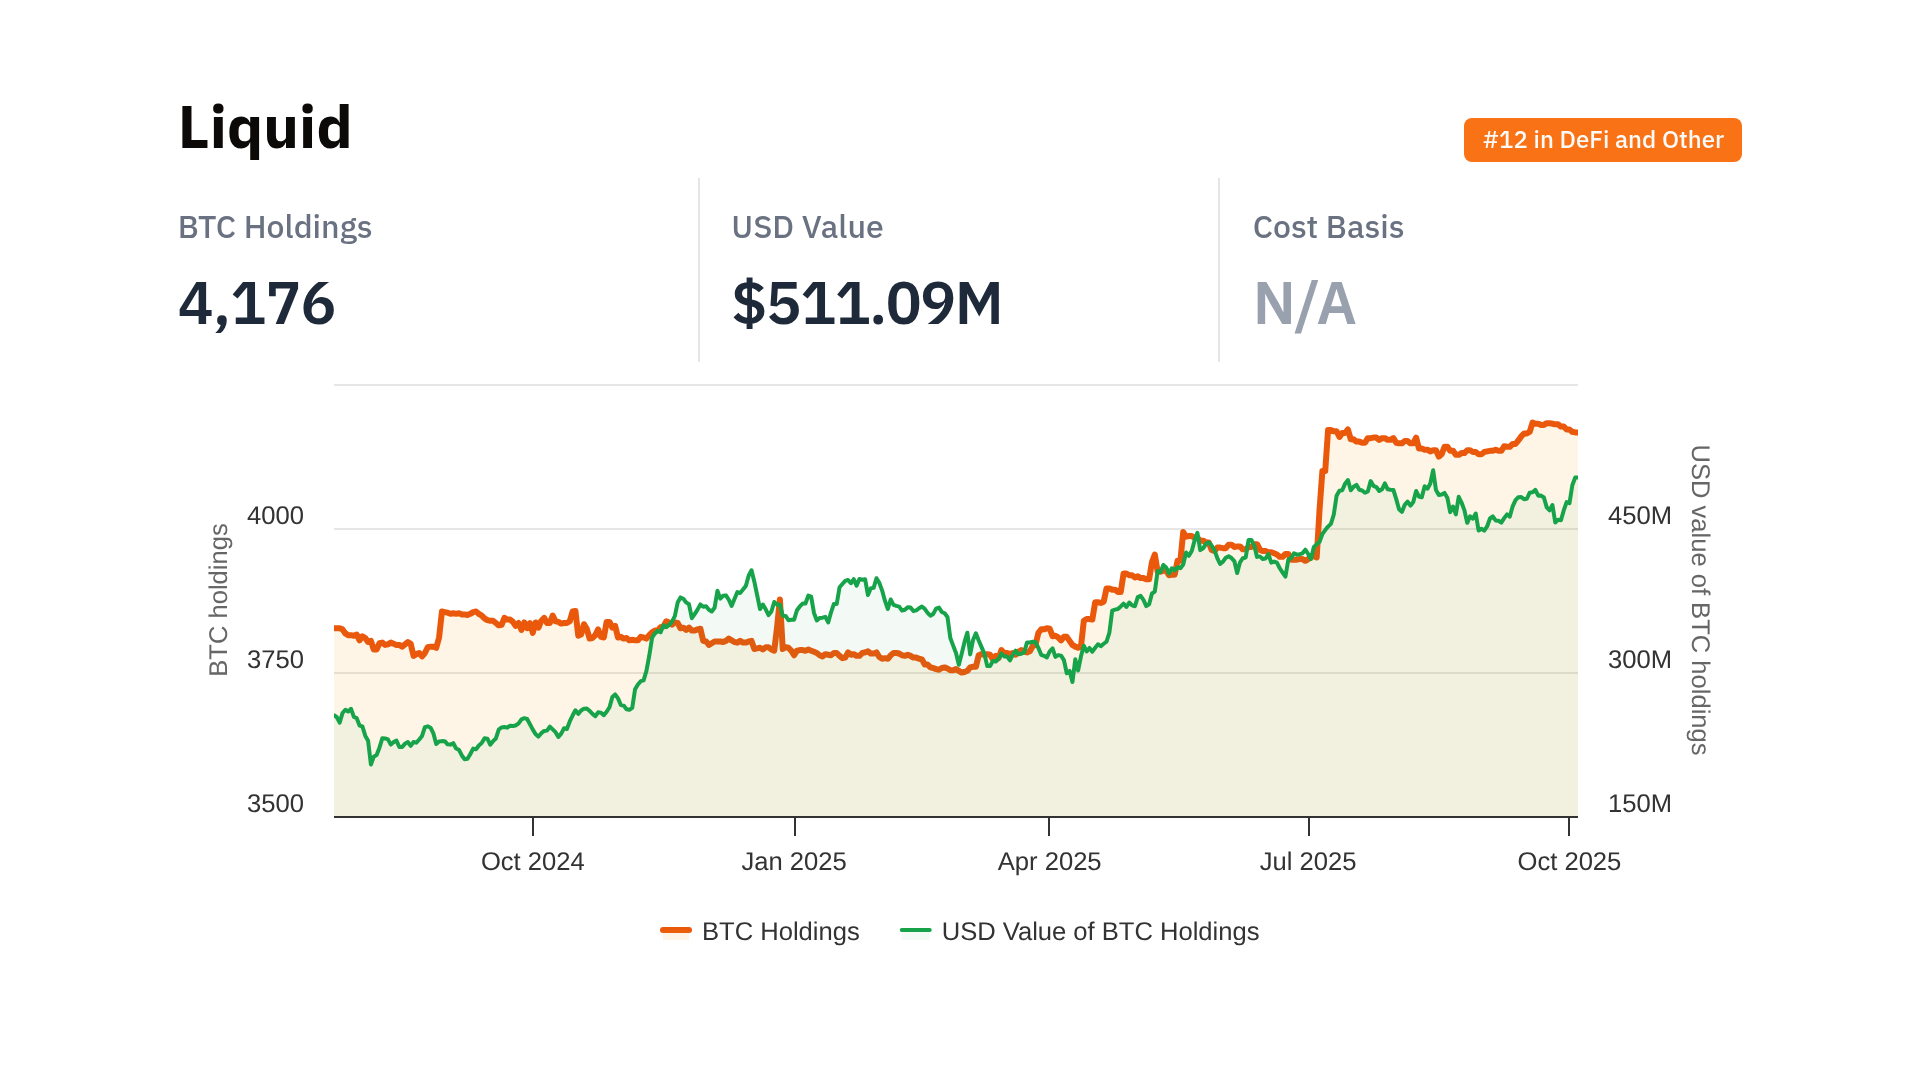Click the Liquid title heading
Image resolution: width=1920 pixels, height=1080 pixels.
click(x=265, y=128)
